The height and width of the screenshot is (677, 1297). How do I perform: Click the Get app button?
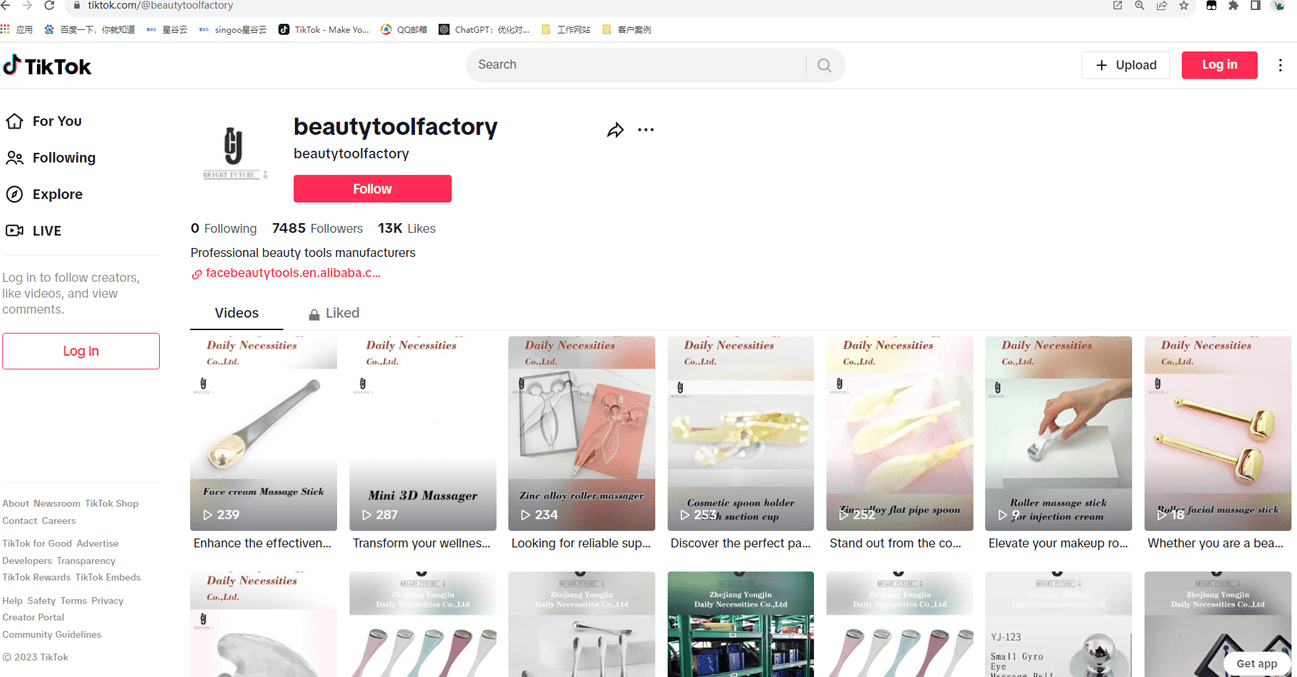(1256, 663)
